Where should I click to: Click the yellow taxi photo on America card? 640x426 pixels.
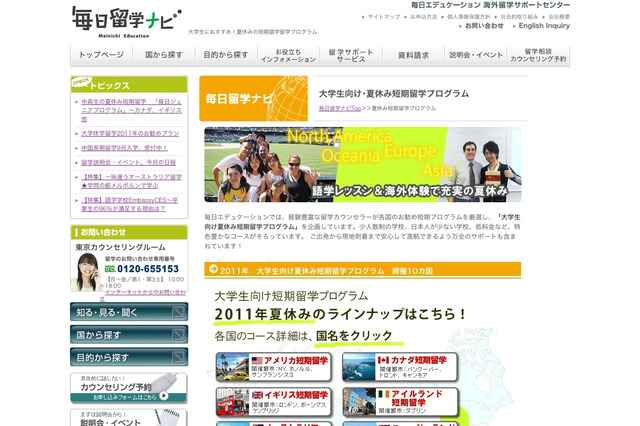point(233,367)
